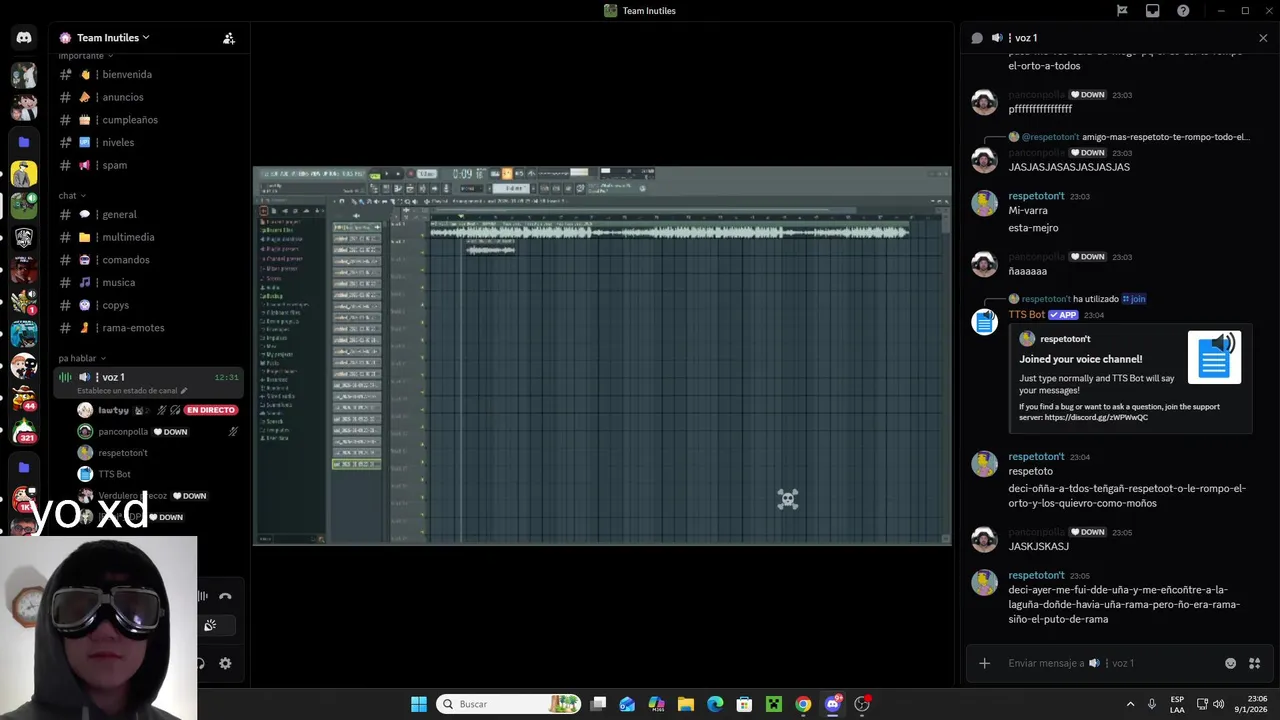The height and width of the screenshot is (720, 1280).
Task: Open the multimedia channel
Action: click(x=150, y=237)
